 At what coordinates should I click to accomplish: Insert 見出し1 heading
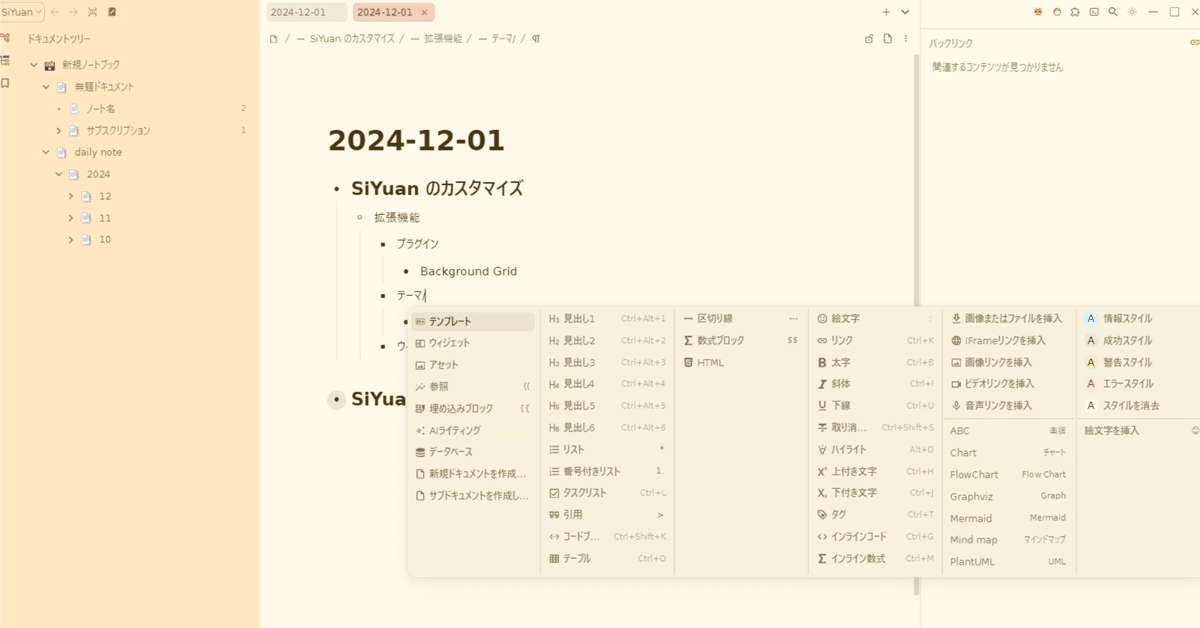click(x=607, y=319)
